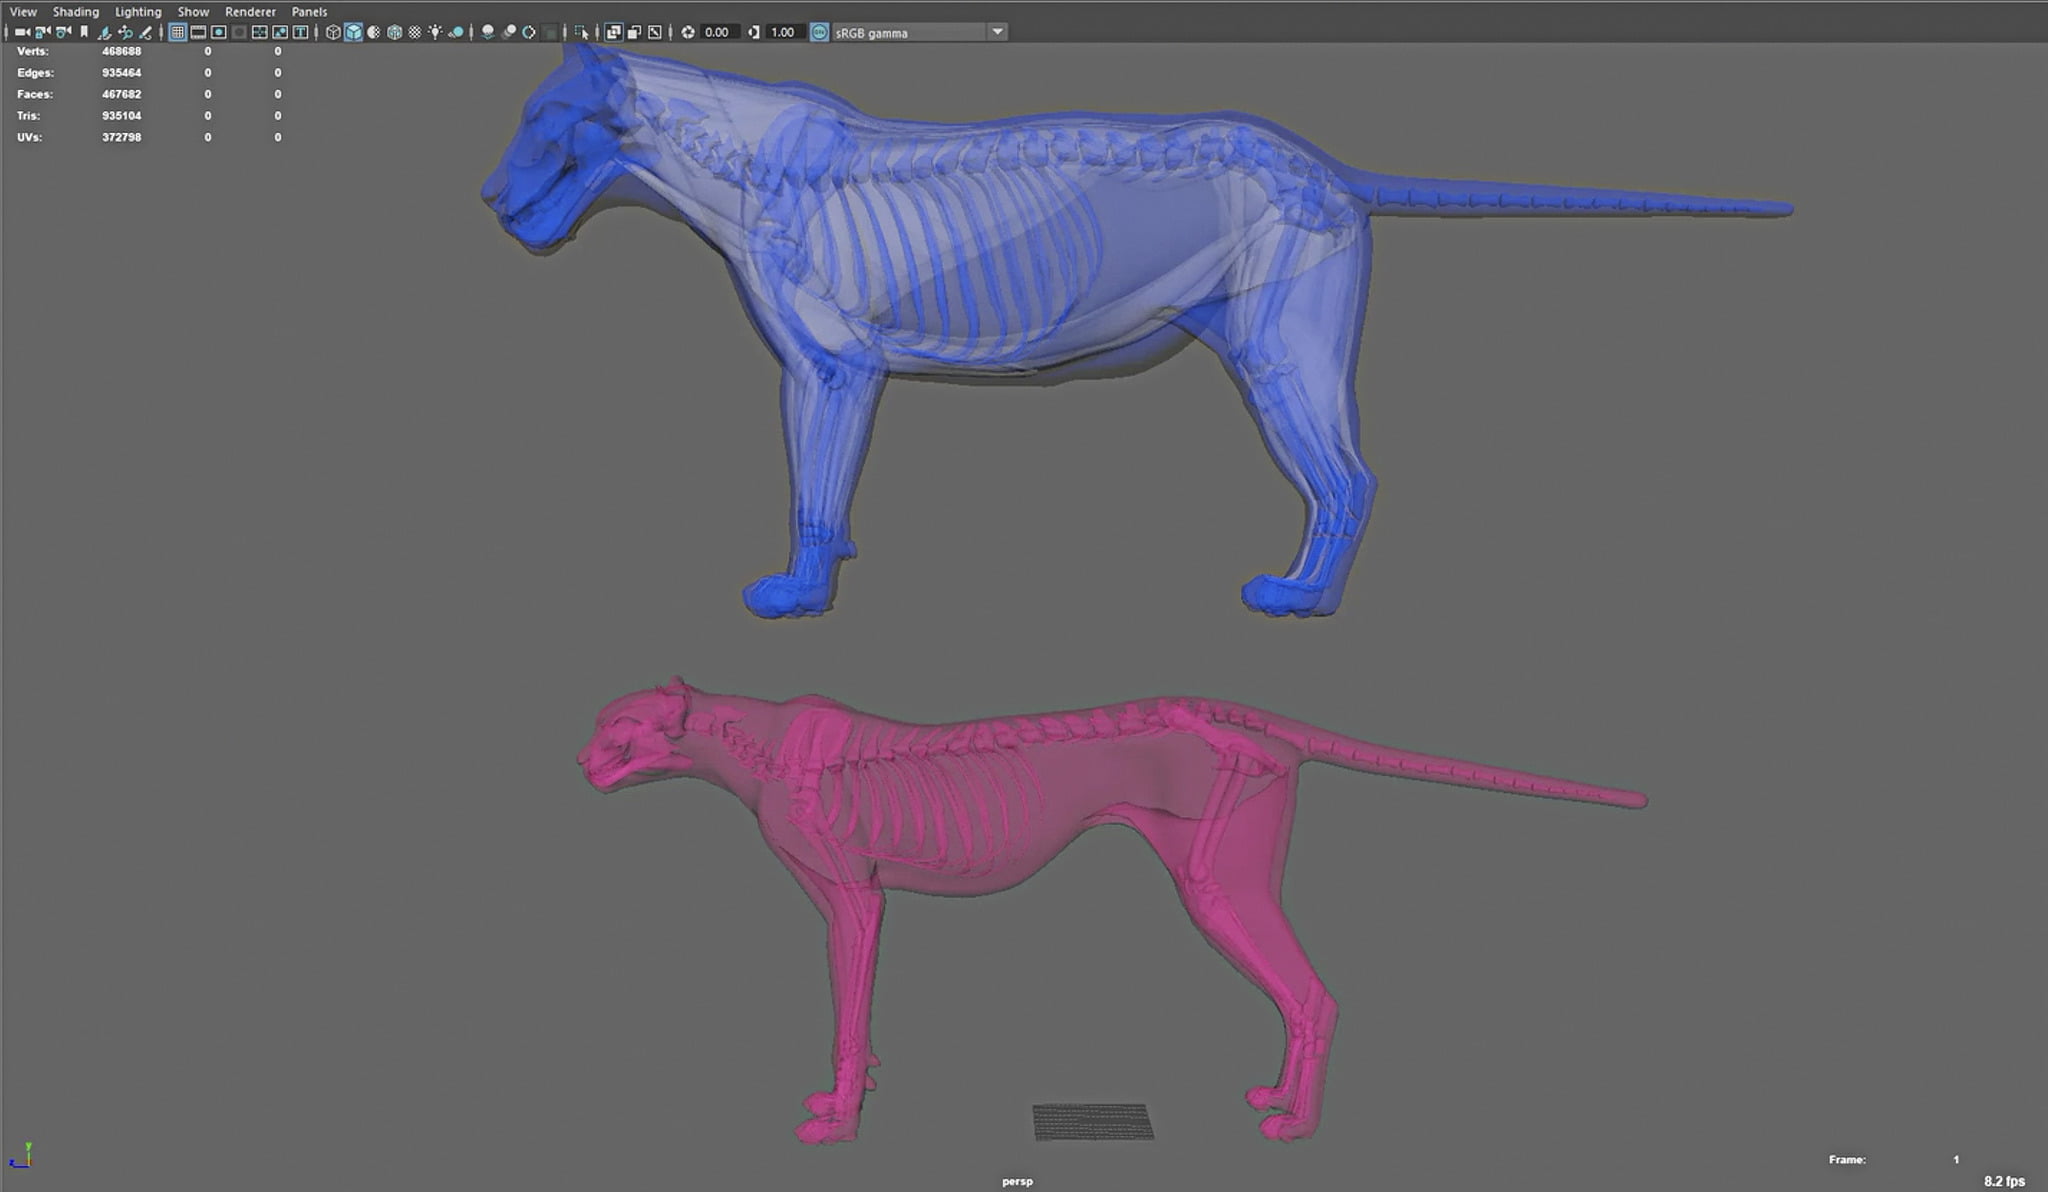The image size is (2048, 1192).
Task: Click the Show menu button
Action: (193, 12)
